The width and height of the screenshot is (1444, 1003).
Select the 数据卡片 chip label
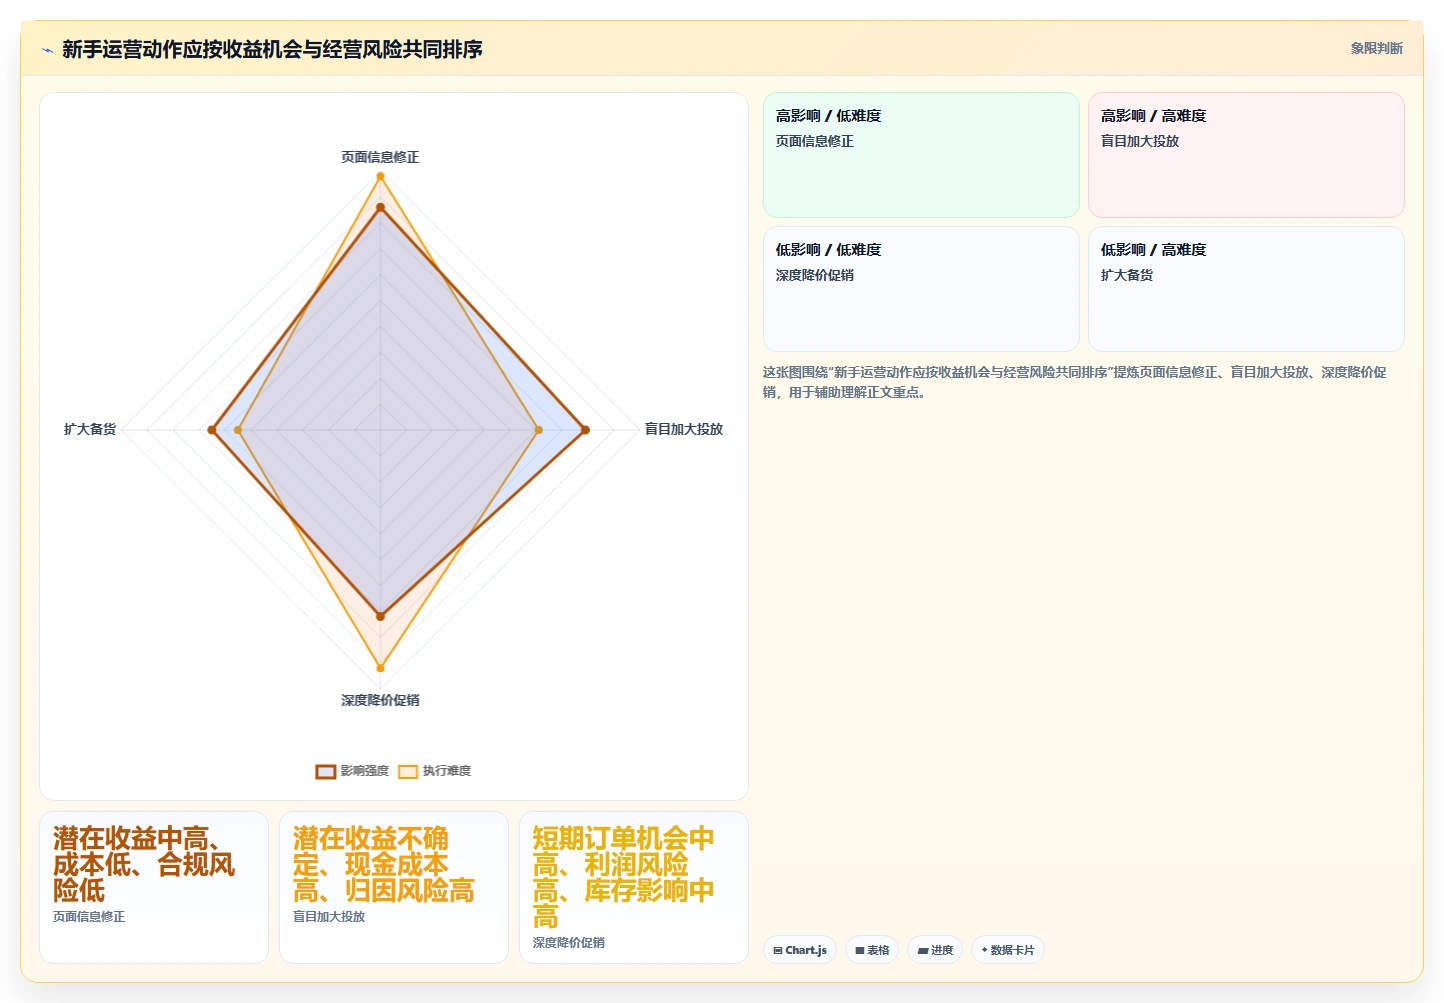1012,950
